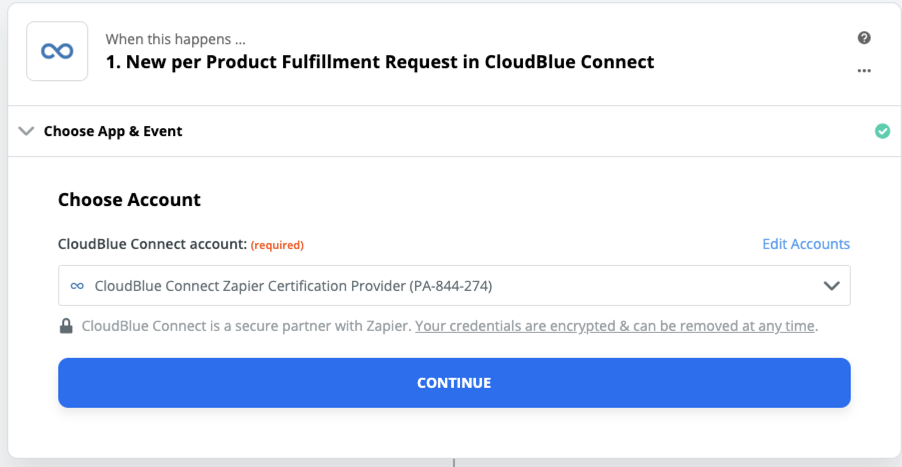Click the Choose Account heading
Image resolution: width=902 pixels, height=467 pixels.
click(129, 199)
